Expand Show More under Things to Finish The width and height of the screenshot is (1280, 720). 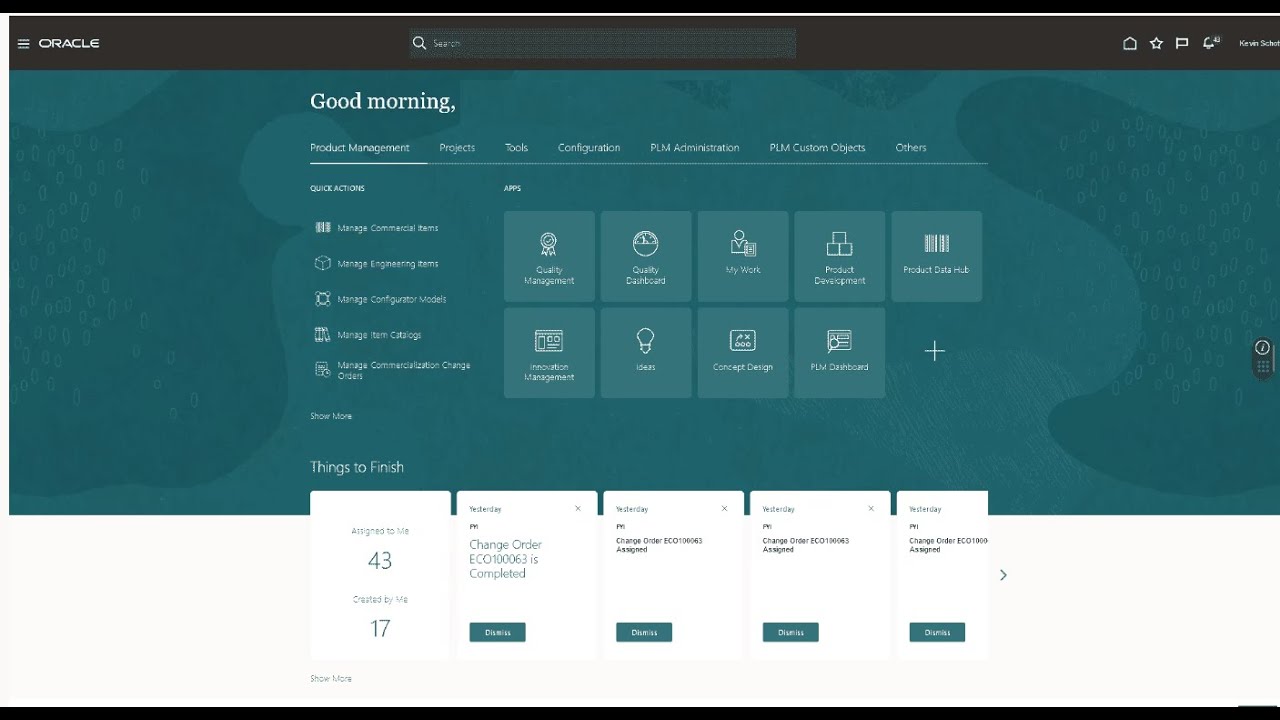tap(331, 679)
